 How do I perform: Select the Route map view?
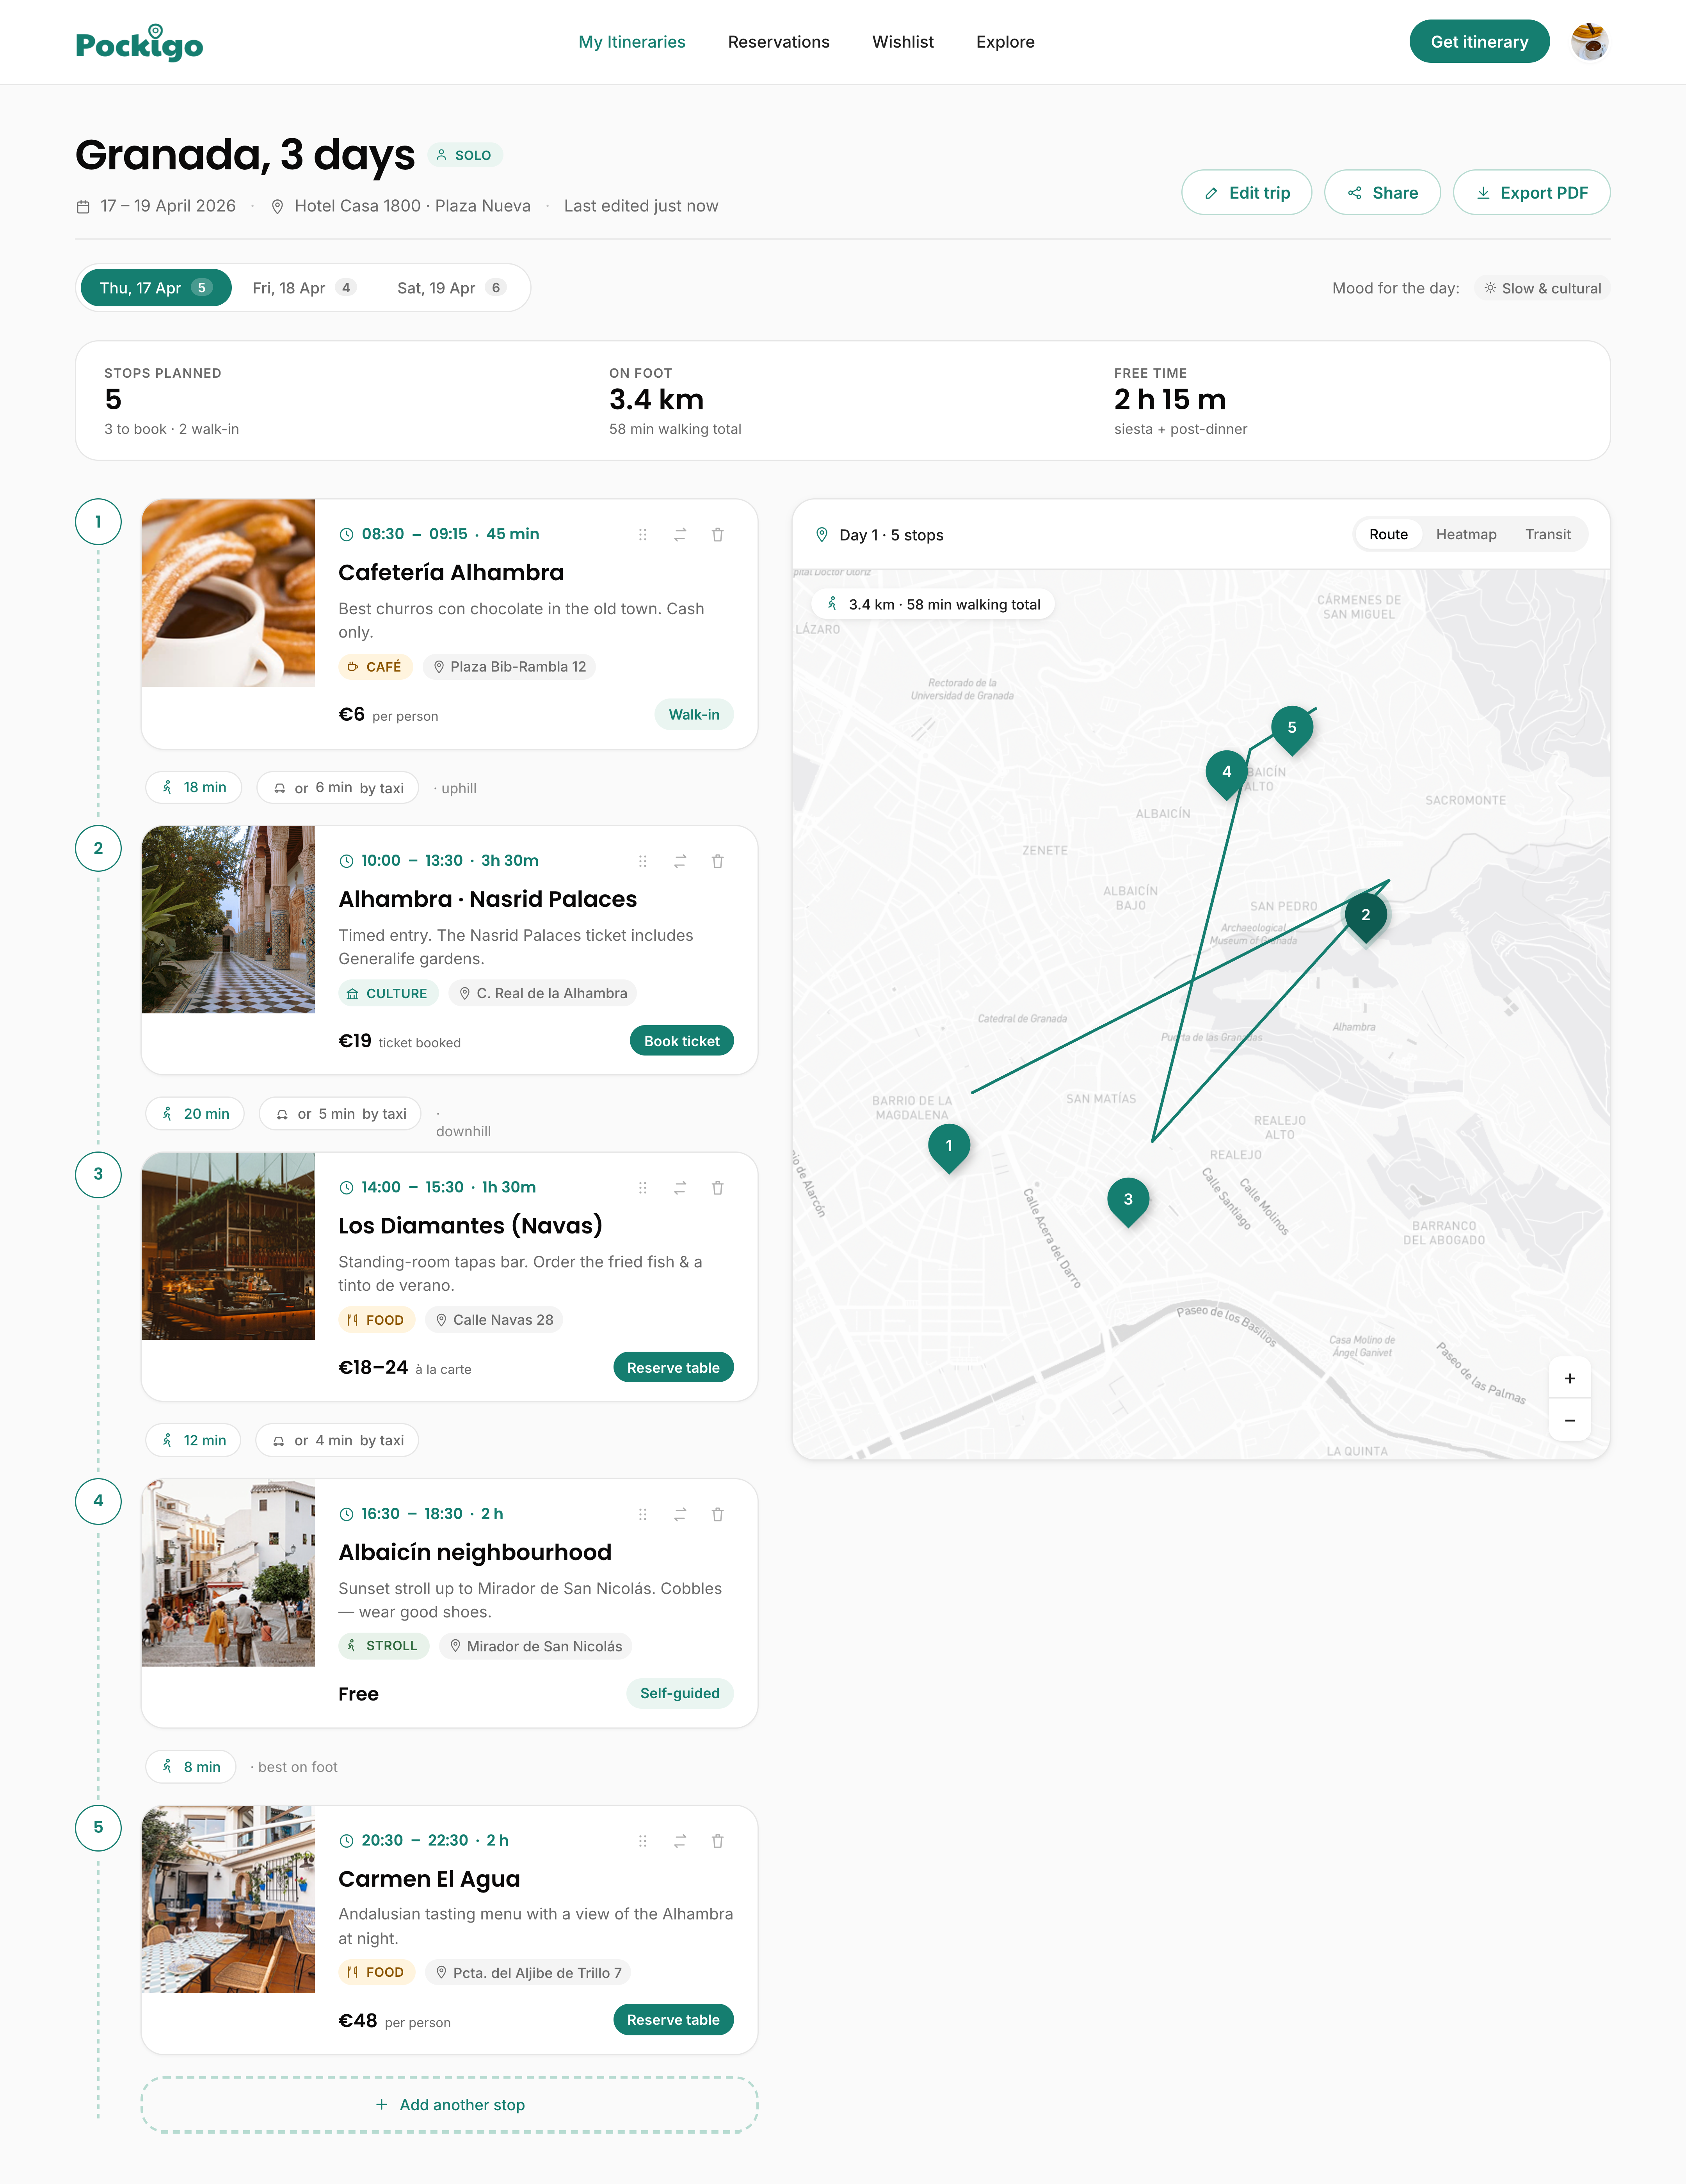1388,534
